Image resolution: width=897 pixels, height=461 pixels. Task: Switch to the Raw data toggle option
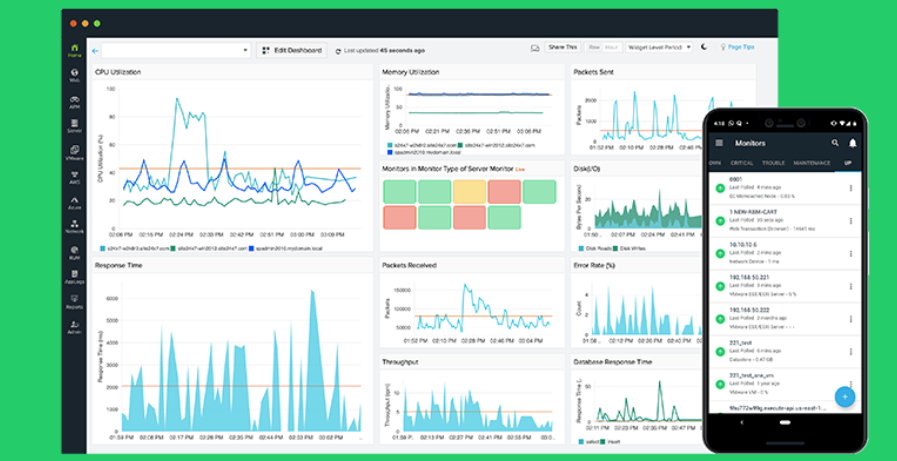pyautogui.click(x=595, y=47)
